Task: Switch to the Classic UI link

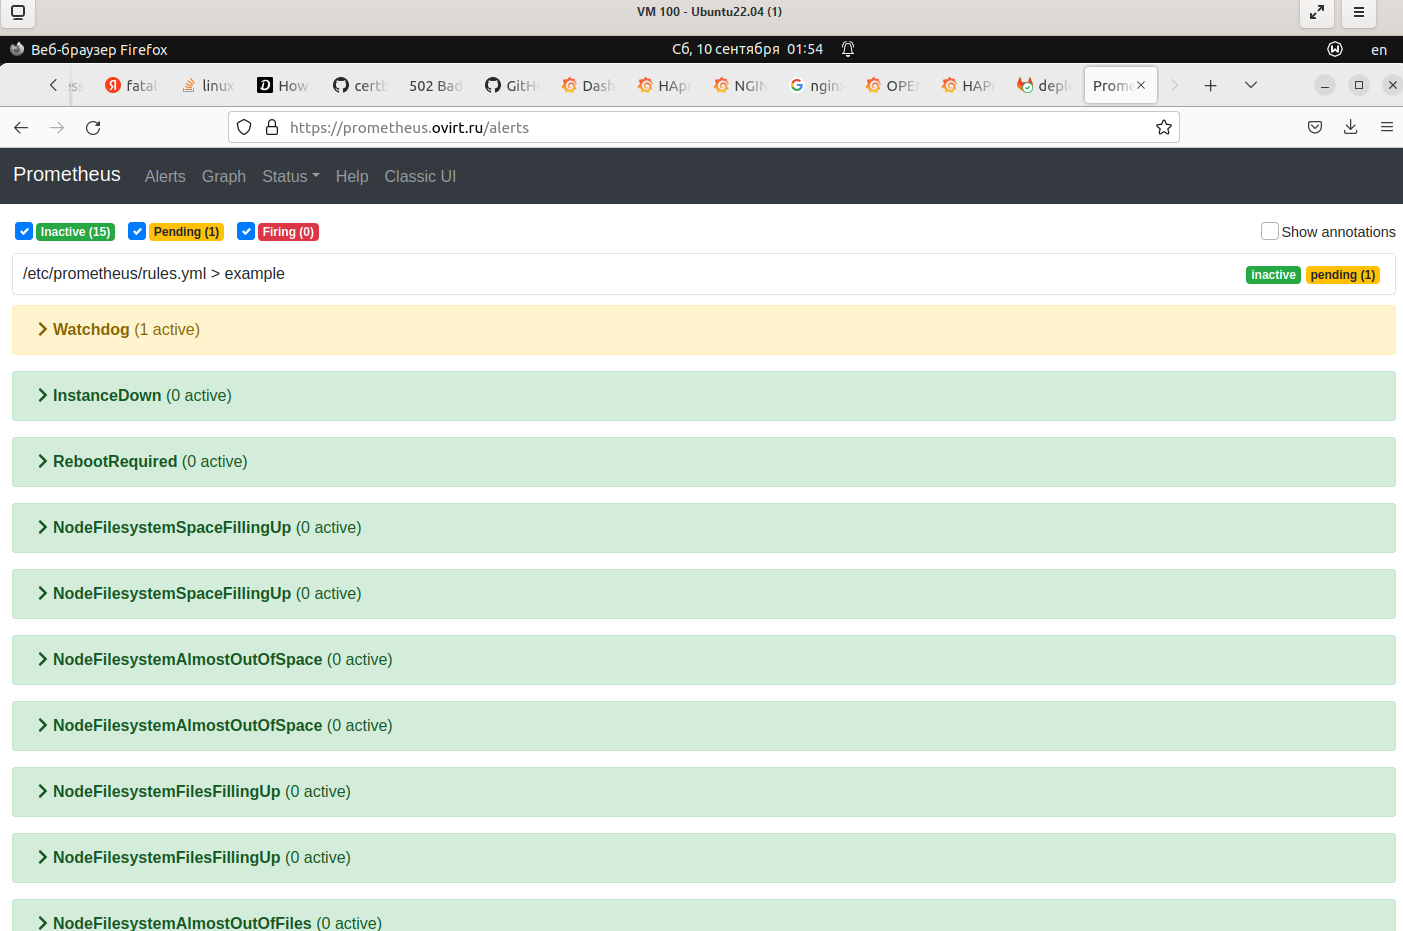Action: (x=420, y=176)
